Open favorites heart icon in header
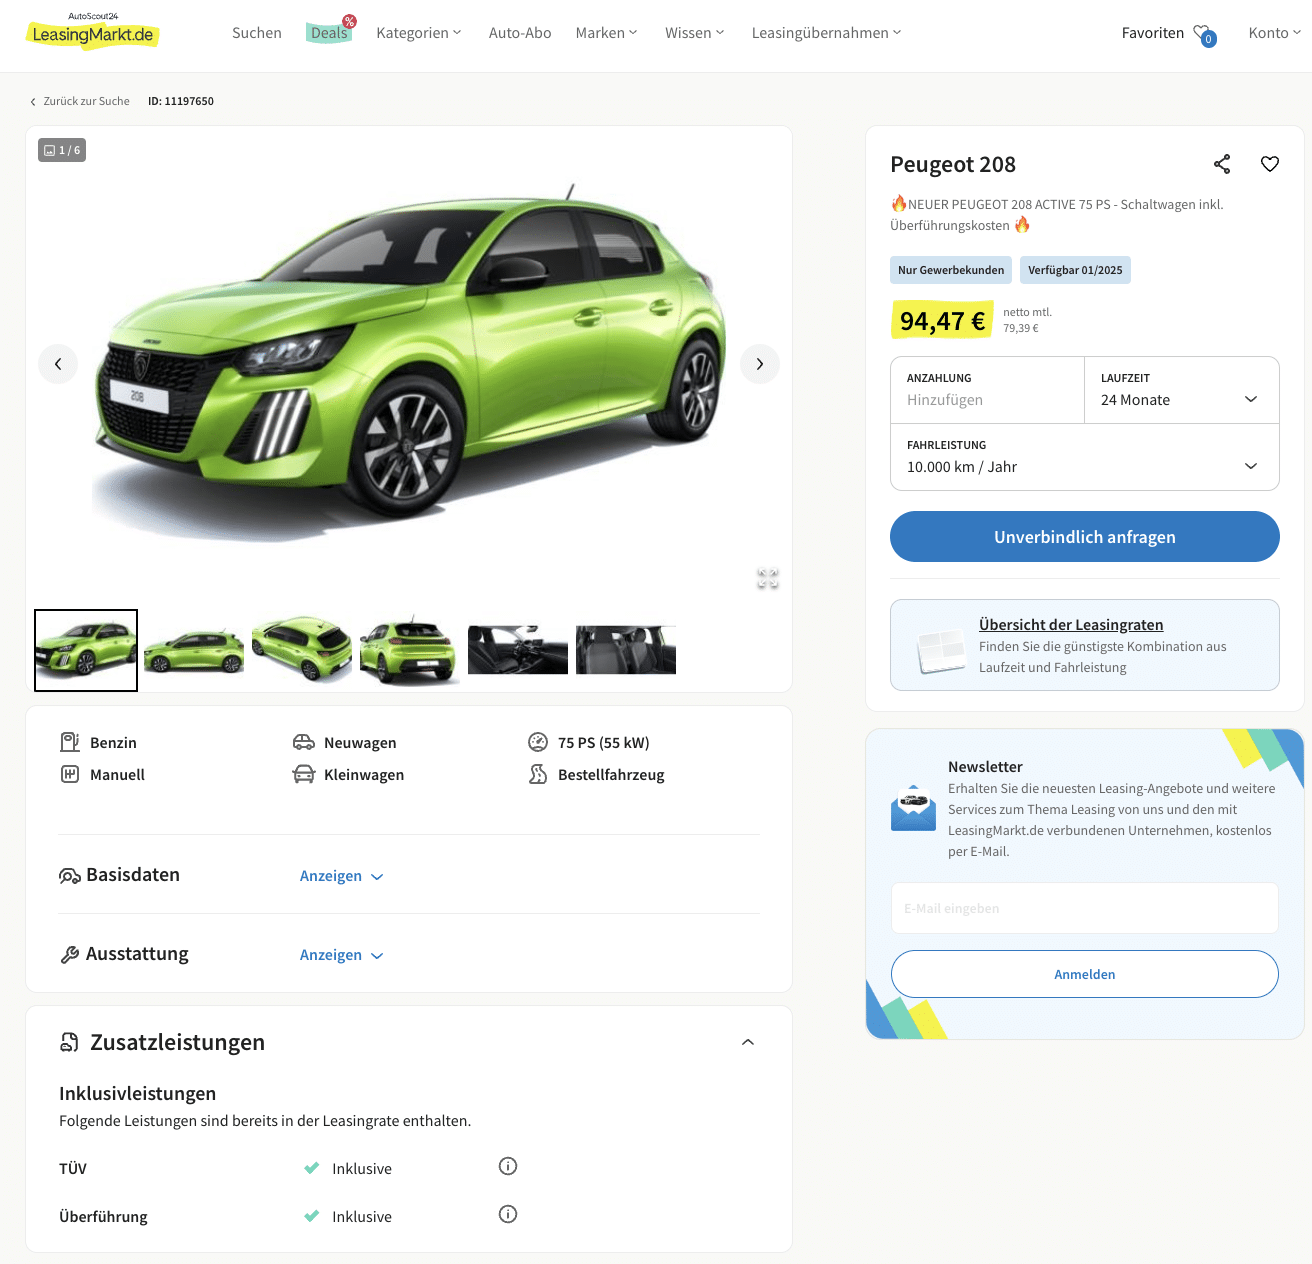 click(x=1204, y=34)
